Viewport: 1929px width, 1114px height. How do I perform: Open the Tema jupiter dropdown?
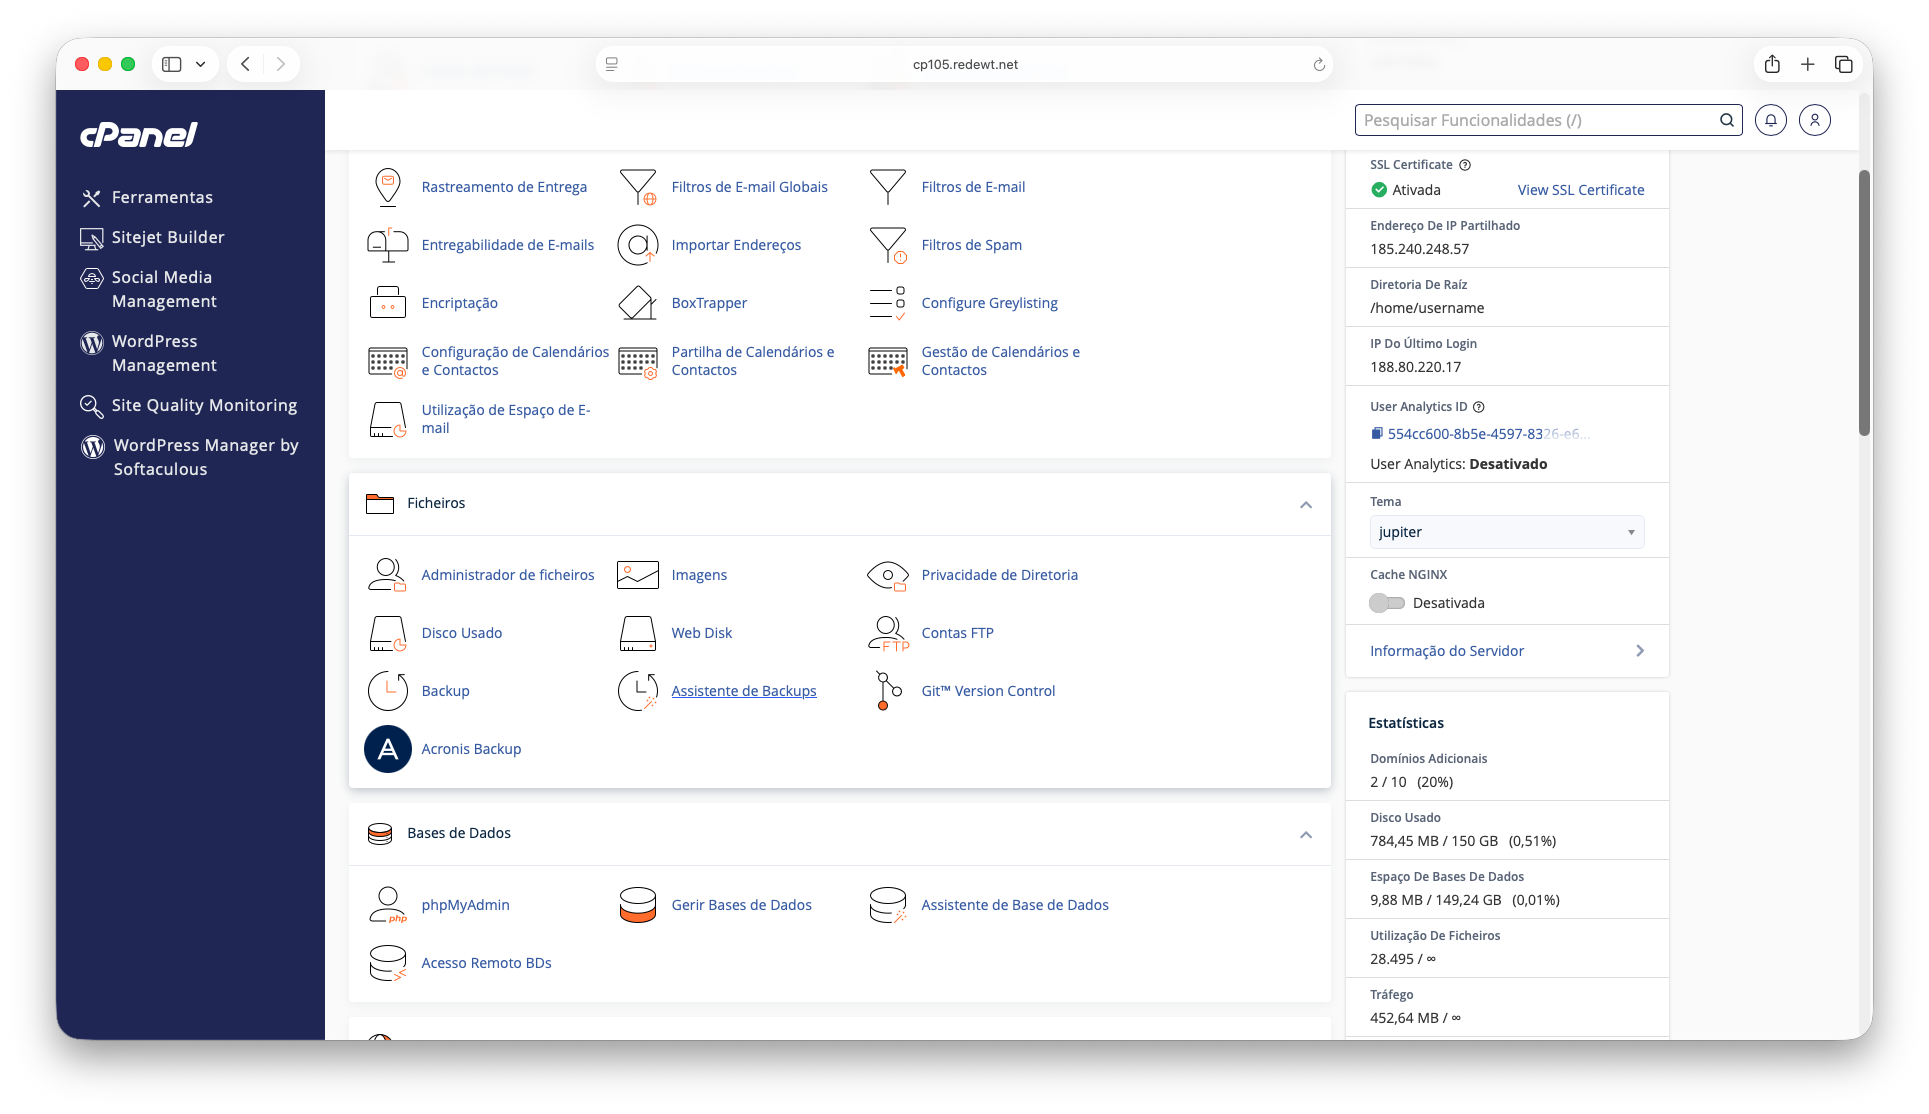click(x=1506, y=532)
